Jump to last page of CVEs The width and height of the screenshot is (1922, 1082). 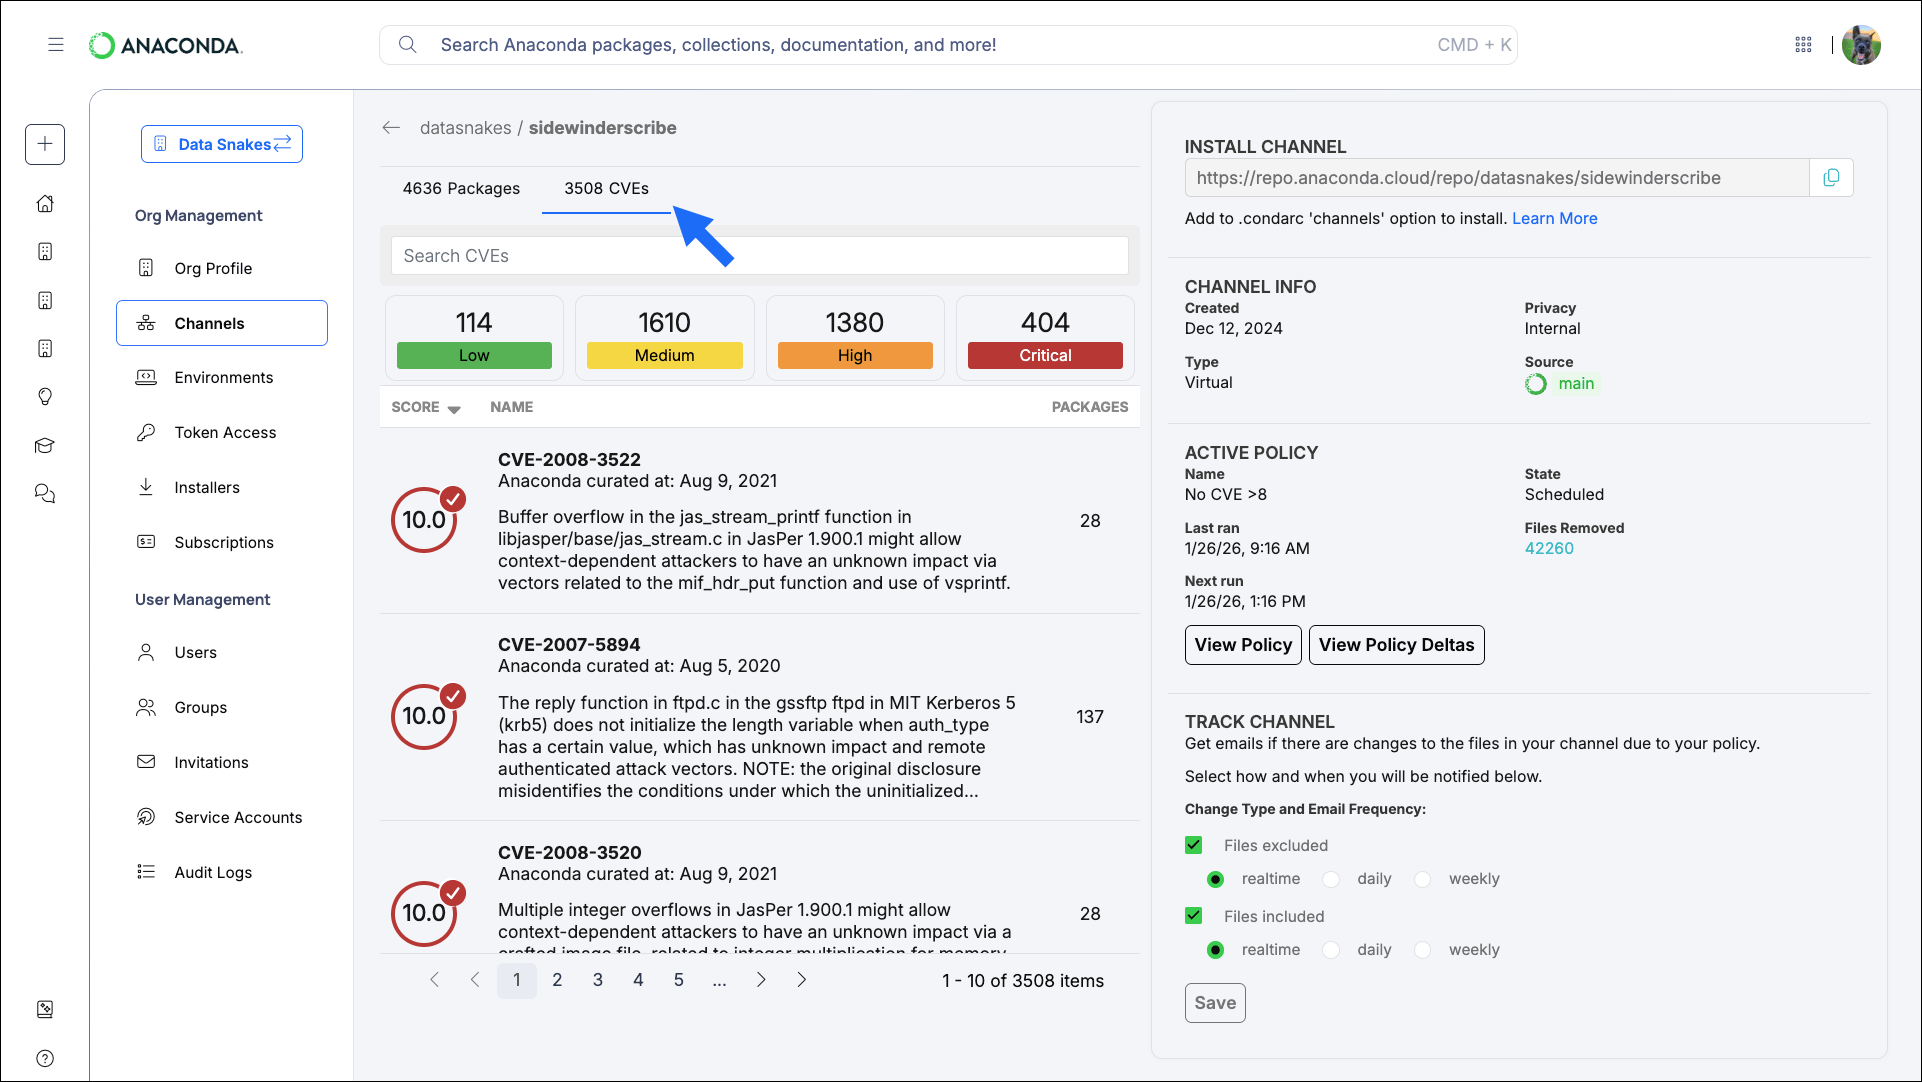pos(801,980)
